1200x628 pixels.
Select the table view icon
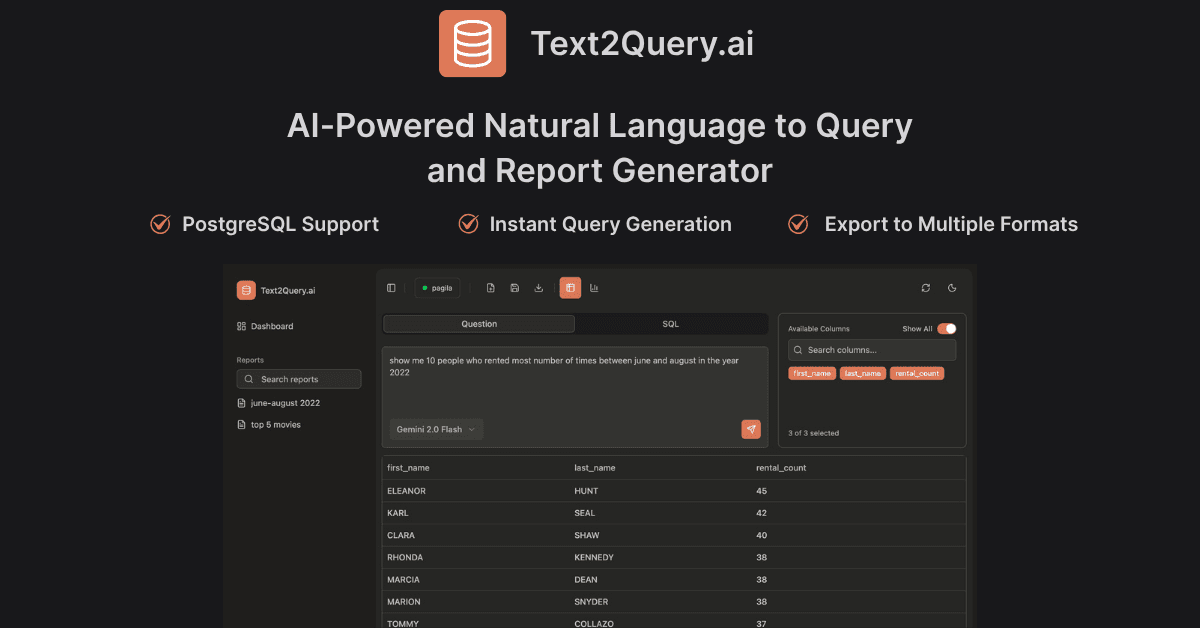pyautogui.click(x=570, y=287)
